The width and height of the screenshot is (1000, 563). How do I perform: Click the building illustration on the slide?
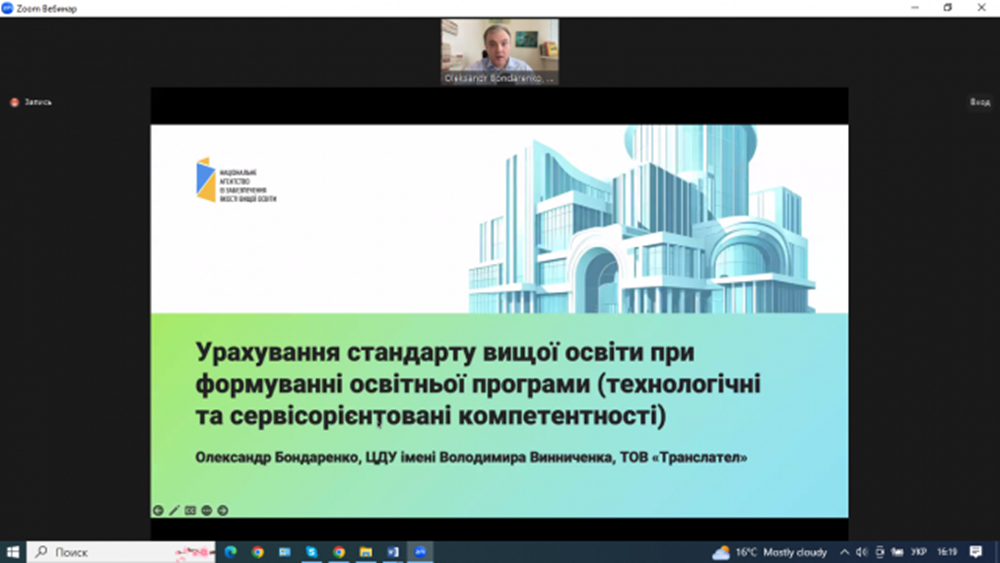[x=641, y=219]
